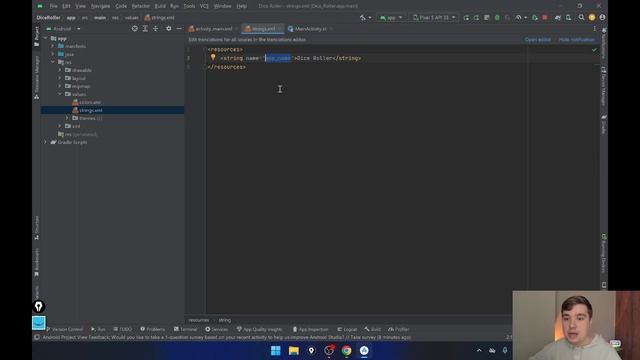Show hidden system tray icons

[x=479, y=350]
